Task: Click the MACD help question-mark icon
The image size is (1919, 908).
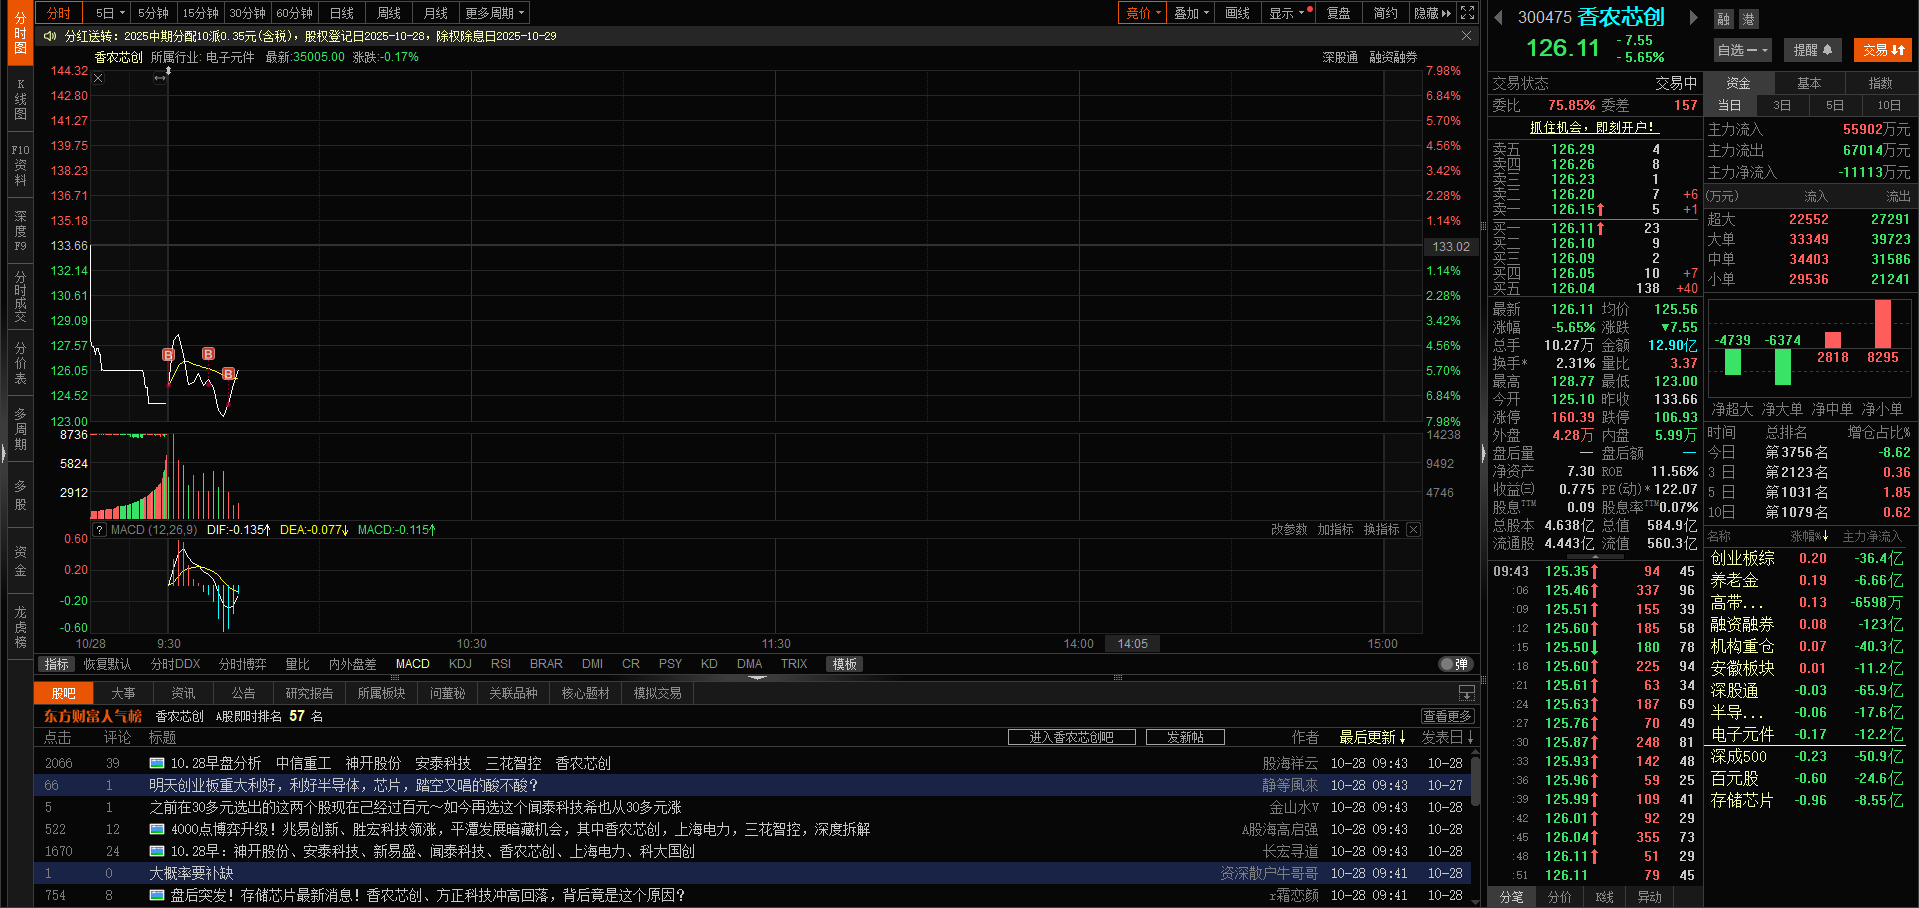Action: (100, 530)
